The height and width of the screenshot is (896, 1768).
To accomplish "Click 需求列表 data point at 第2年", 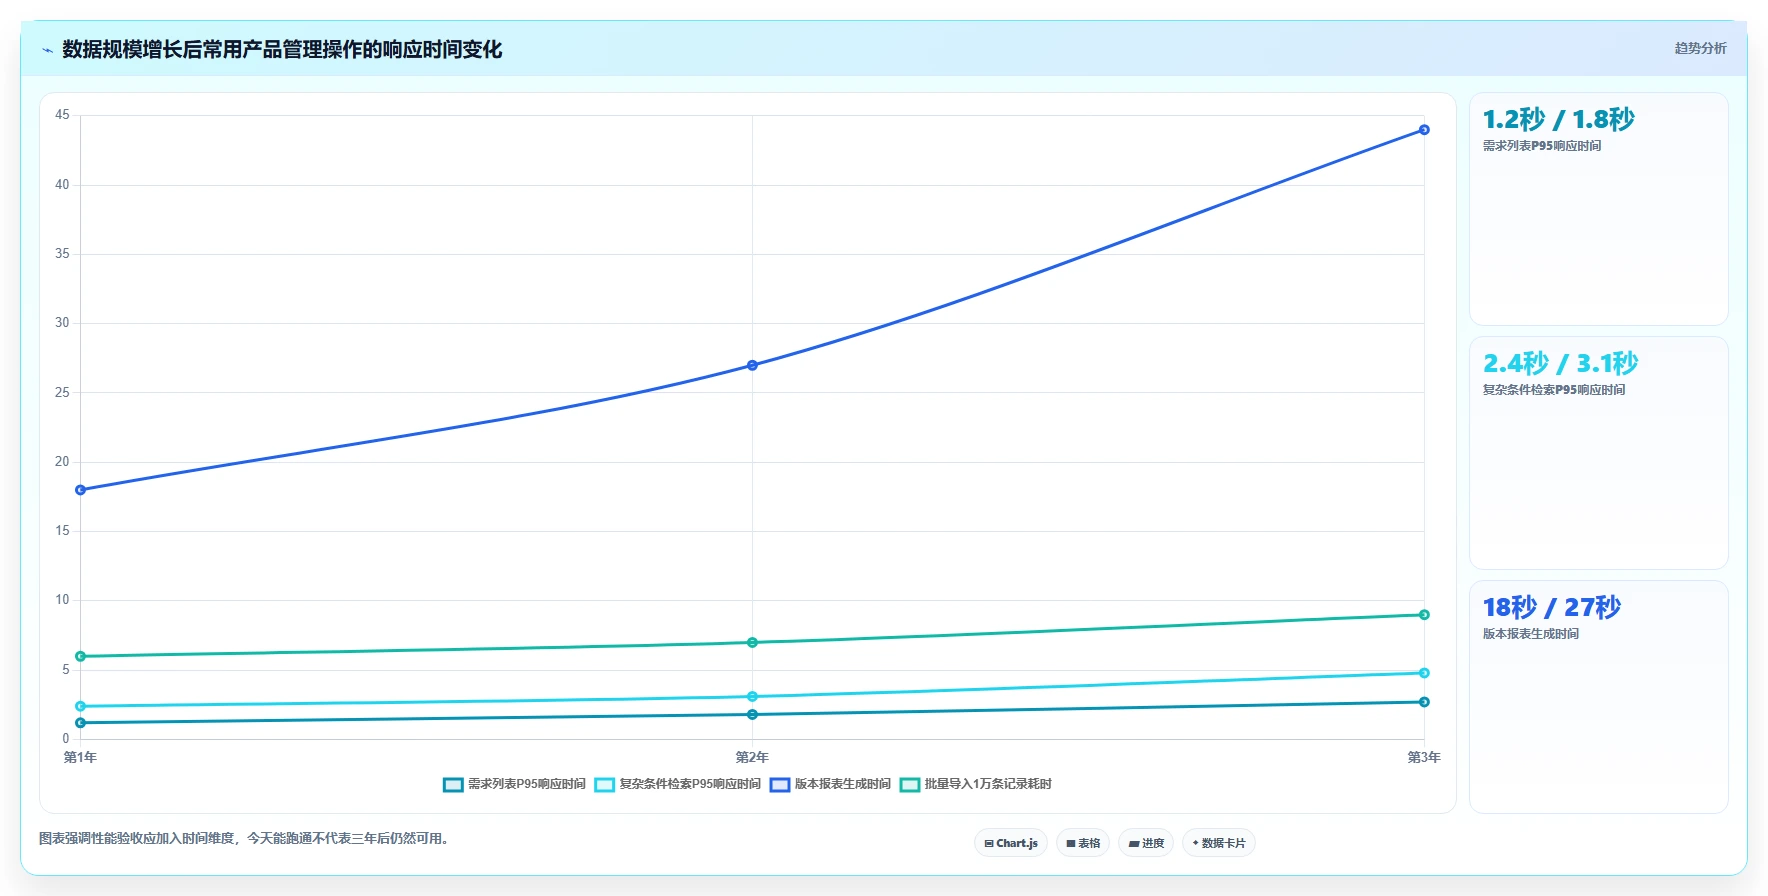I will (x=752, y=714).
